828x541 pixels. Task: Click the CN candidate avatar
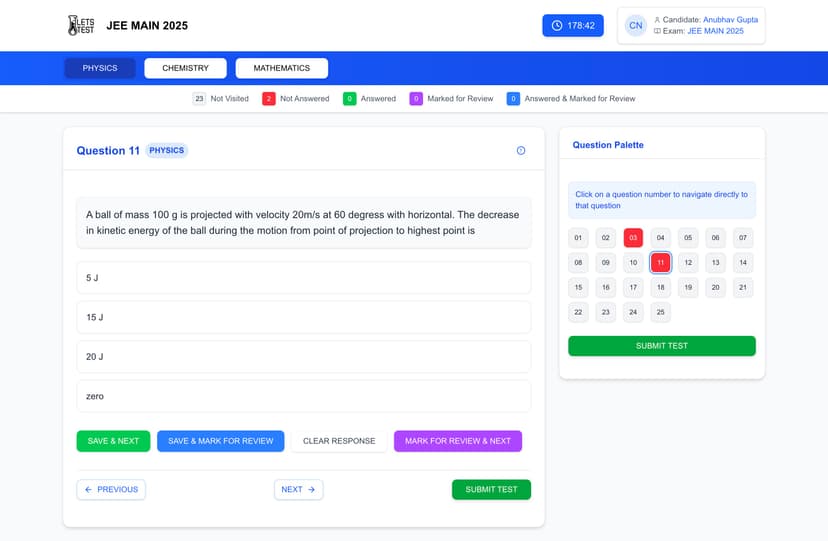point(636,25)
